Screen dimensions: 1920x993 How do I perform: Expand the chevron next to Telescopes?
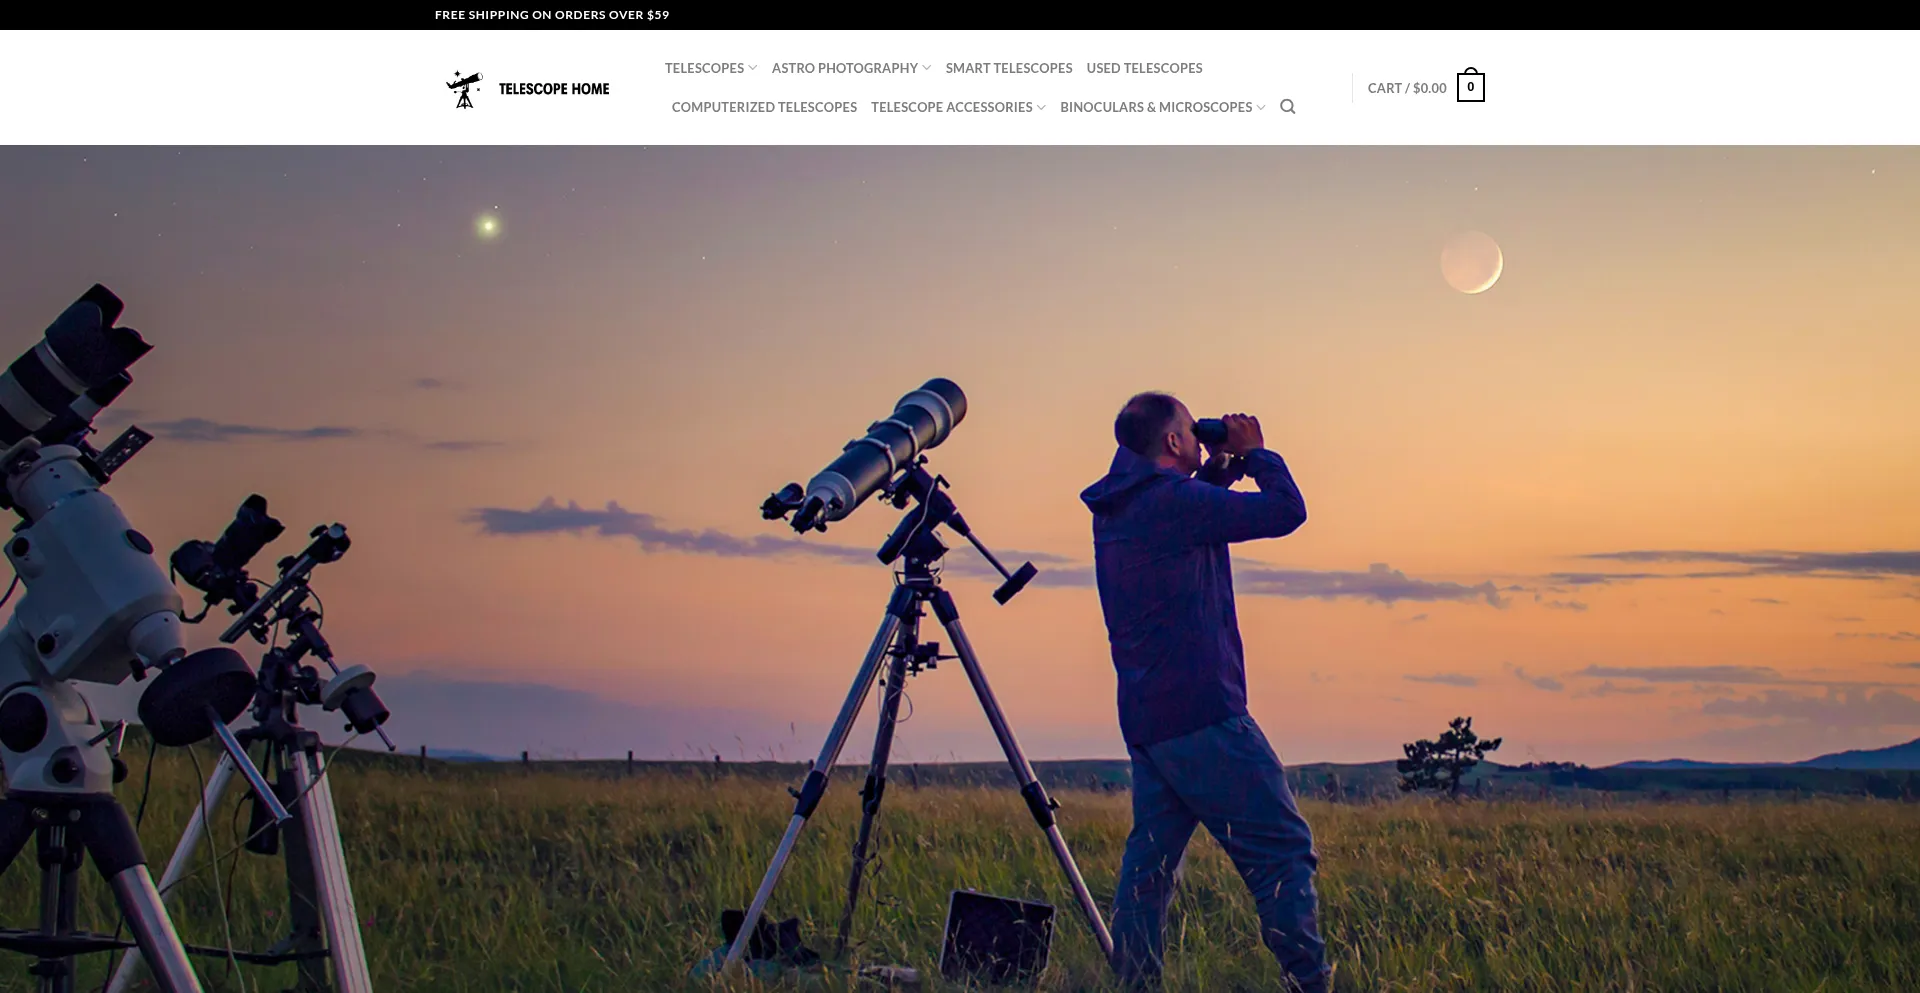click(x=753, y=68)
